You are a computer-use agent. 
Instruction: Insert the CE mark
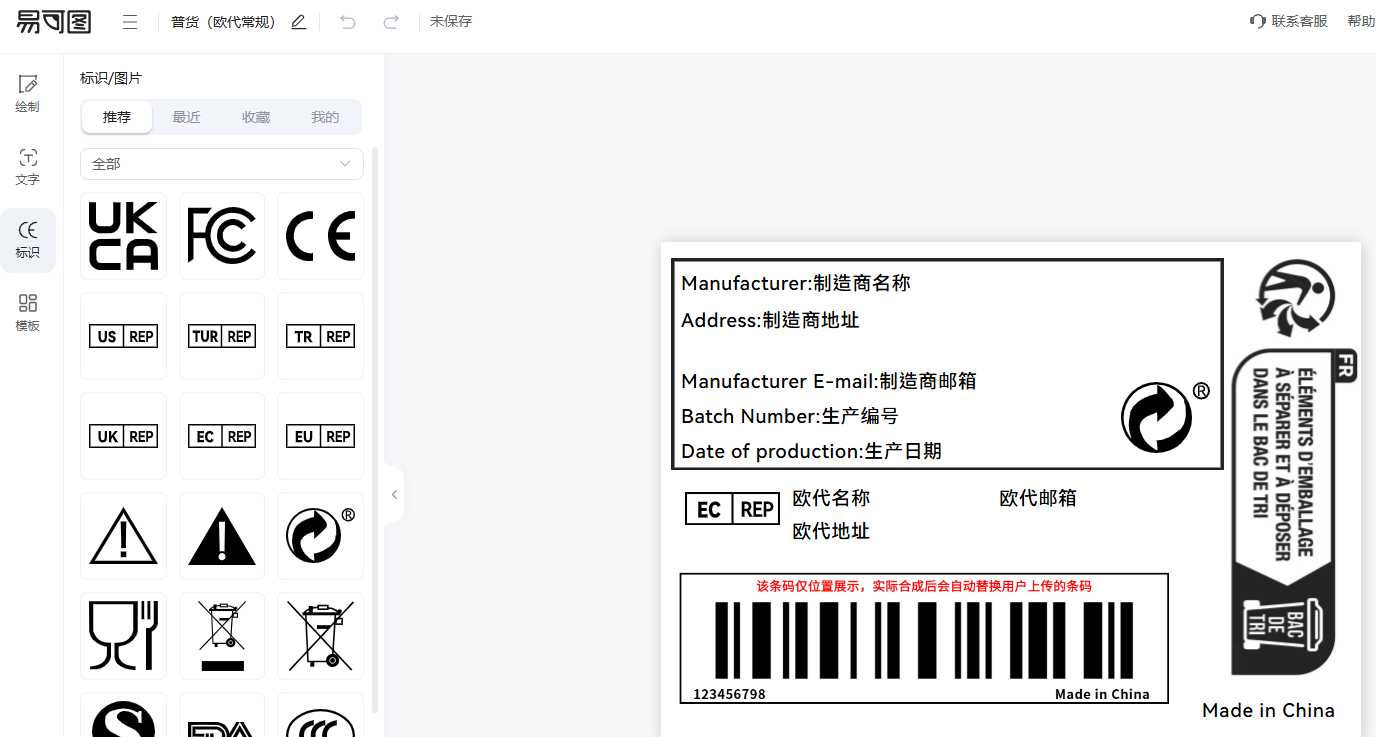[x=320, y=236]
